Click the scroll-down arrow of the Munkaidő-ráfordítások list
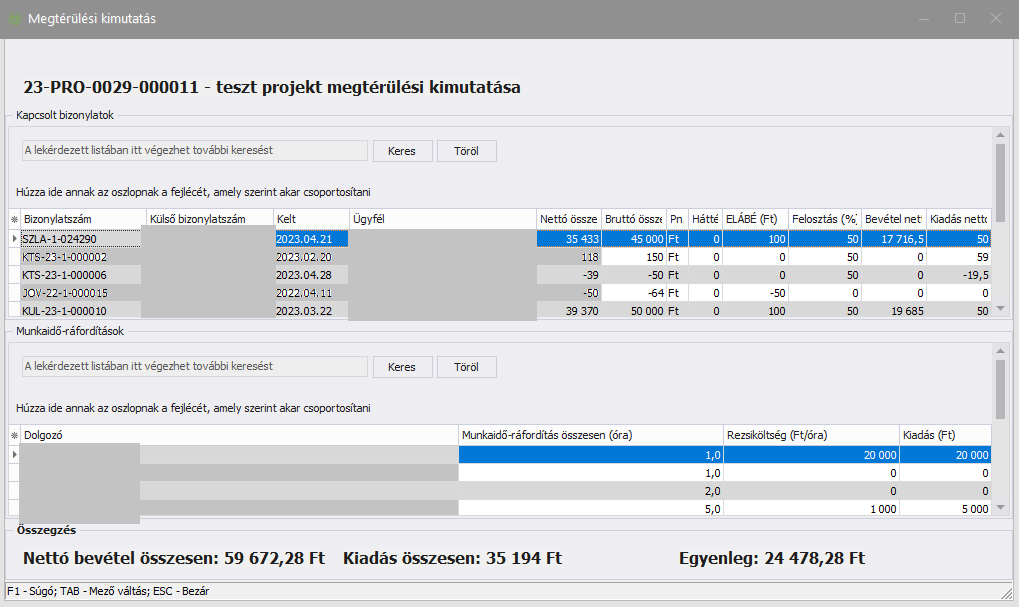Screen dimensions: 1019x607 1000,508
